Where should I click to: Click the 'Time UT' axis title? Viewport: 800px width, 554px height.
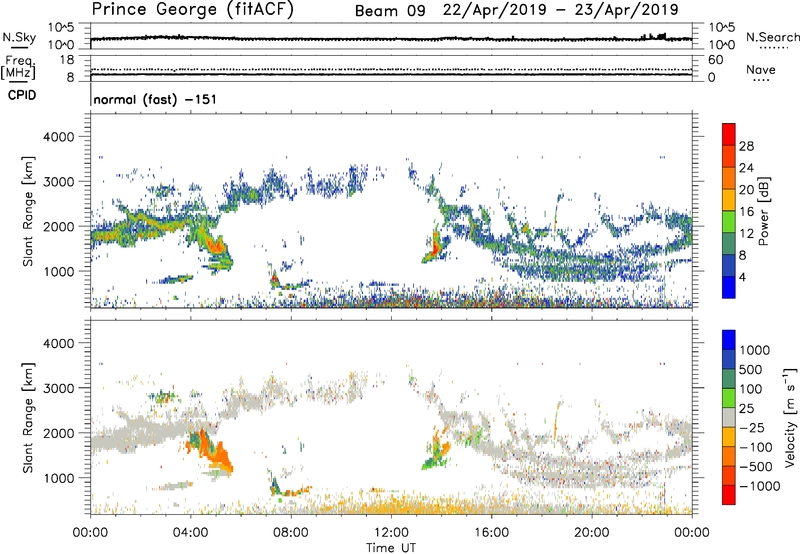pyautogui.click(x=391, y=548)
